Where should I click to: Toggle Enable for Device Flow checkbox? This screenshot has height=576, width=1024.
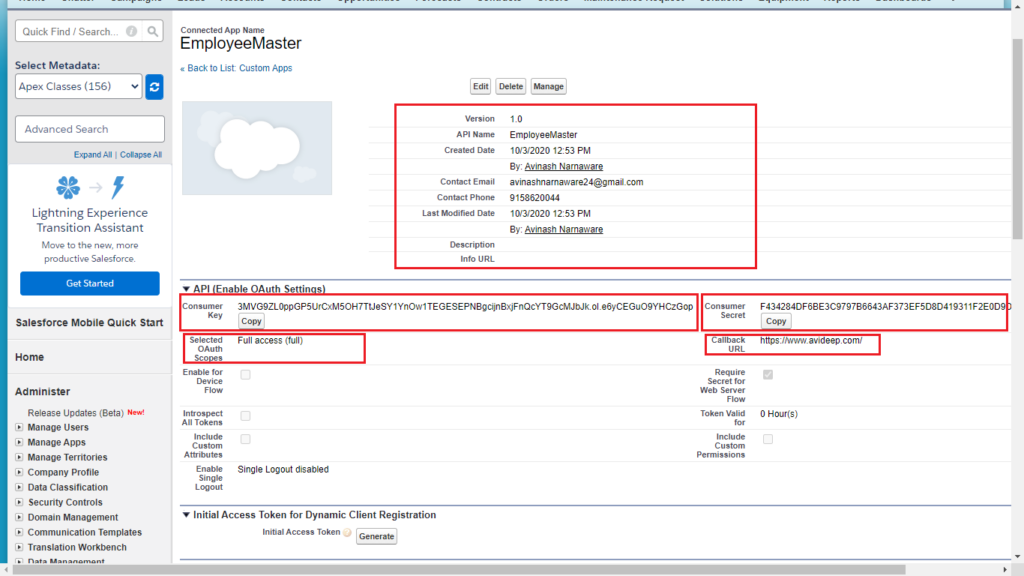(x=246, y=375)
